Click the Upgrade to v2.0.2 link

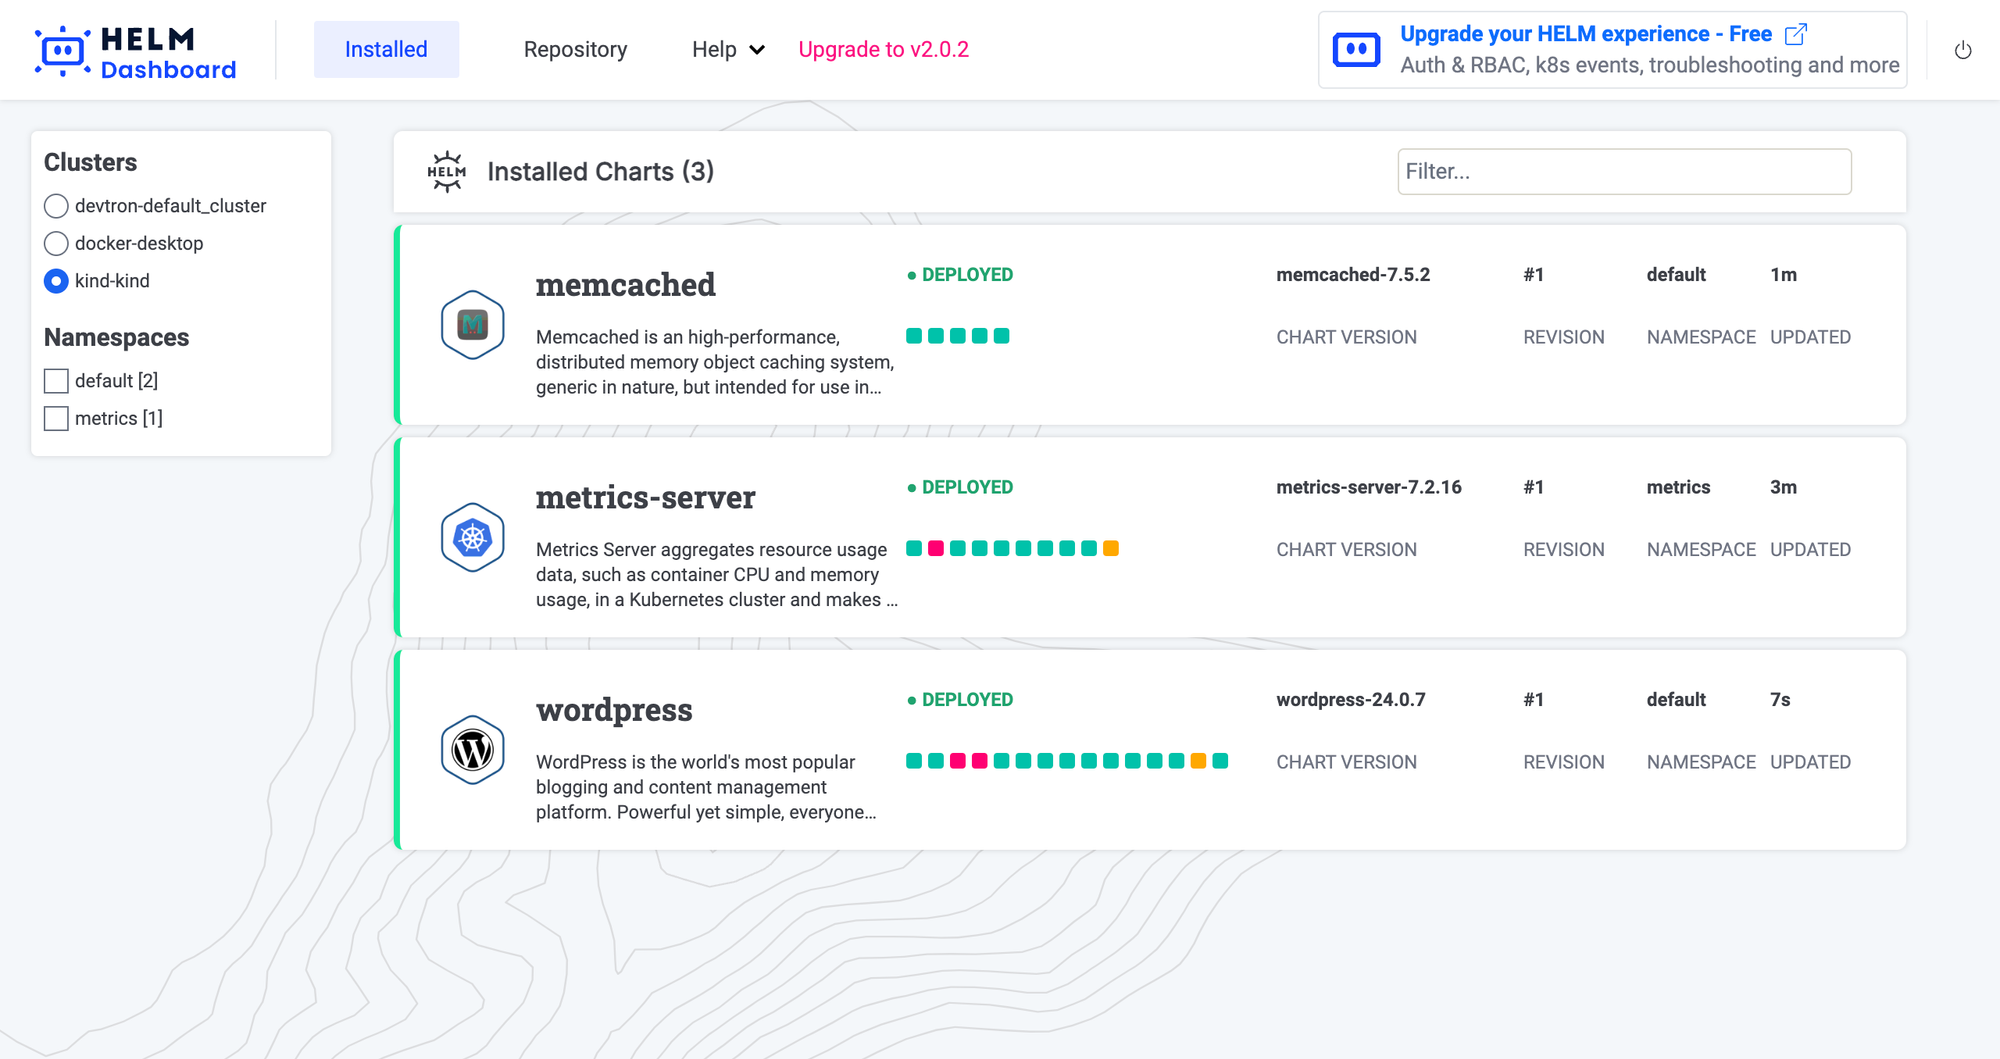[883, 49]
